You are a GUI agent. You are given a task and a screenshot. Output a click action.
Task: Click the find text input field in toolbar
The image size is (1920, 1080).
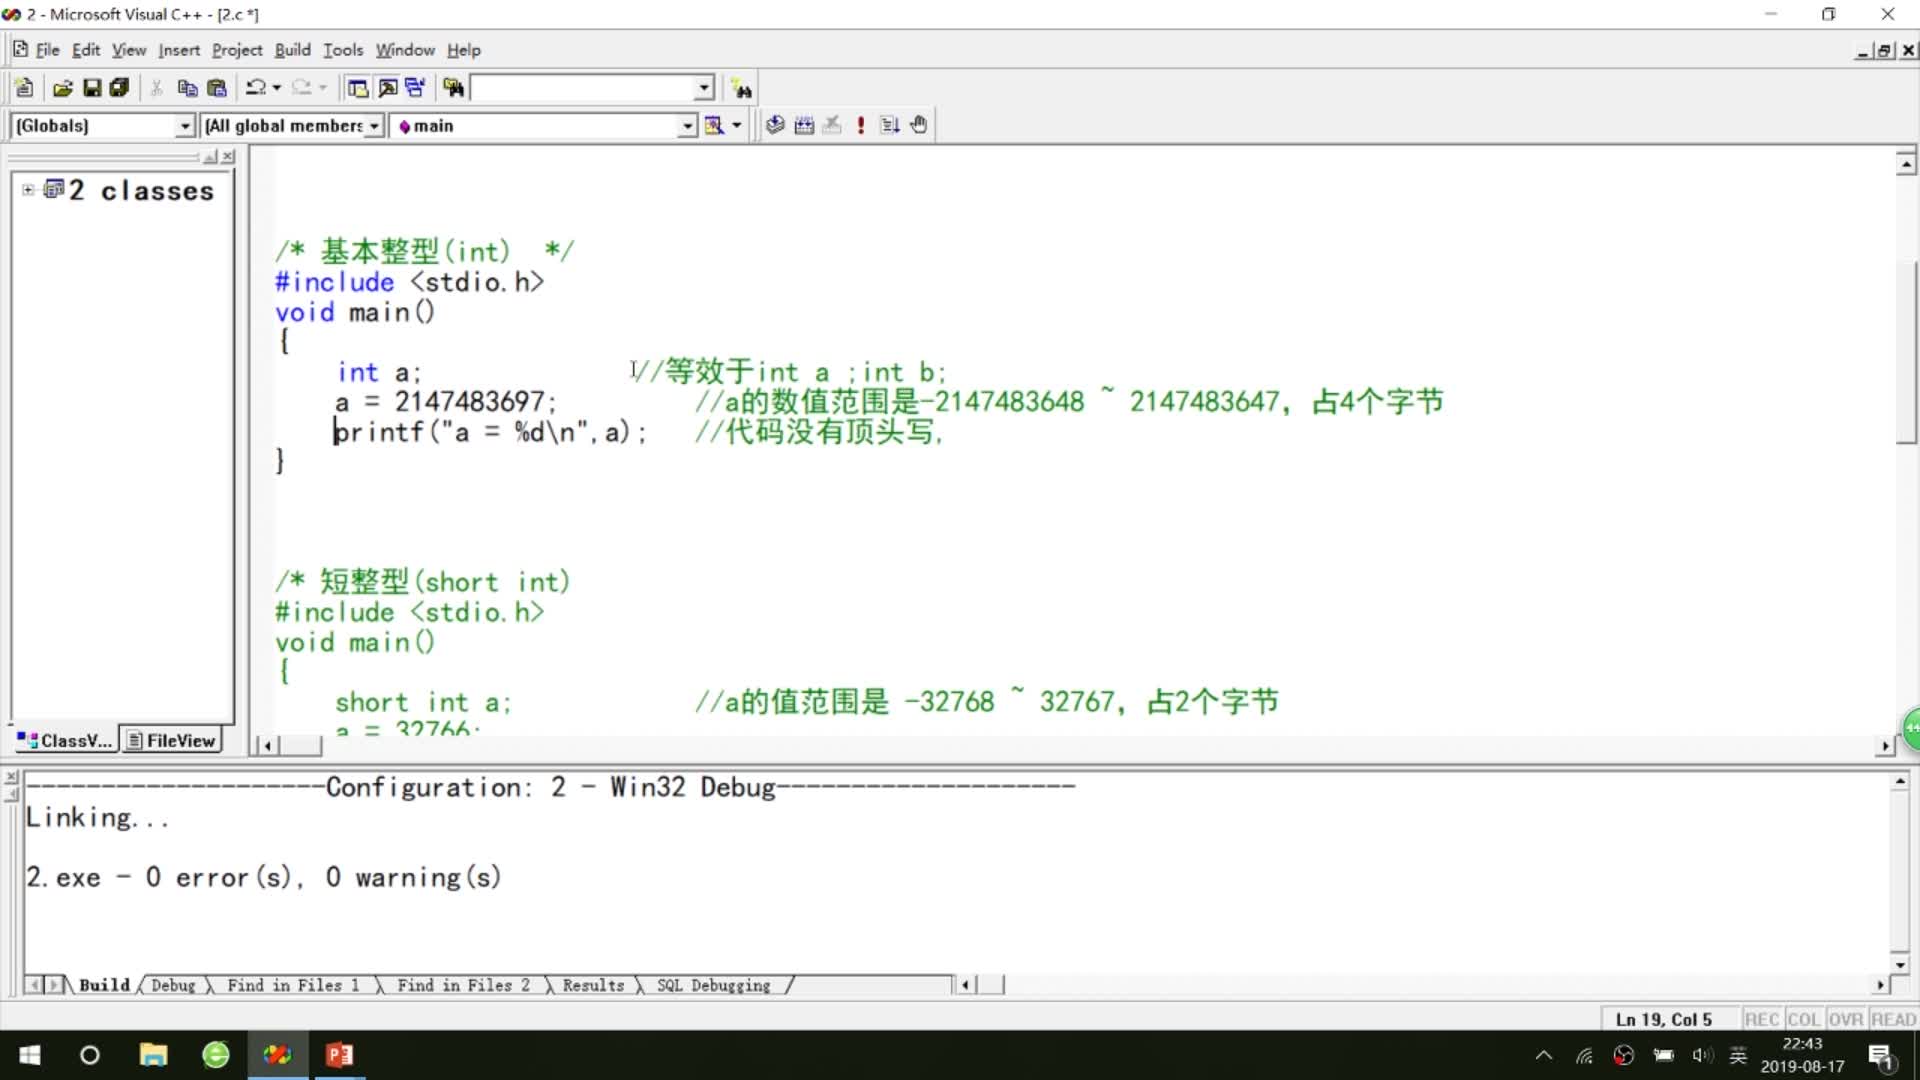[582, 88]
